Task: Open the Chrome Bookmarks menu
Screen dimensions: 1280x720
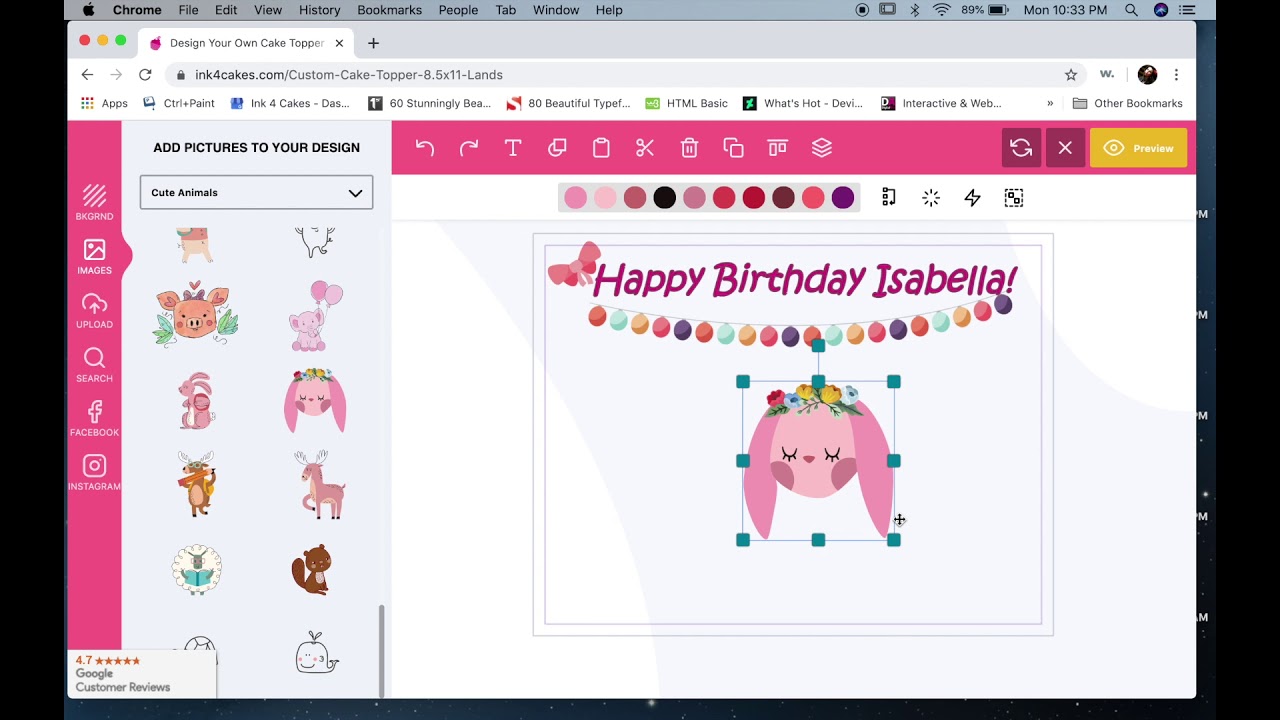Action: coord(389,10)
